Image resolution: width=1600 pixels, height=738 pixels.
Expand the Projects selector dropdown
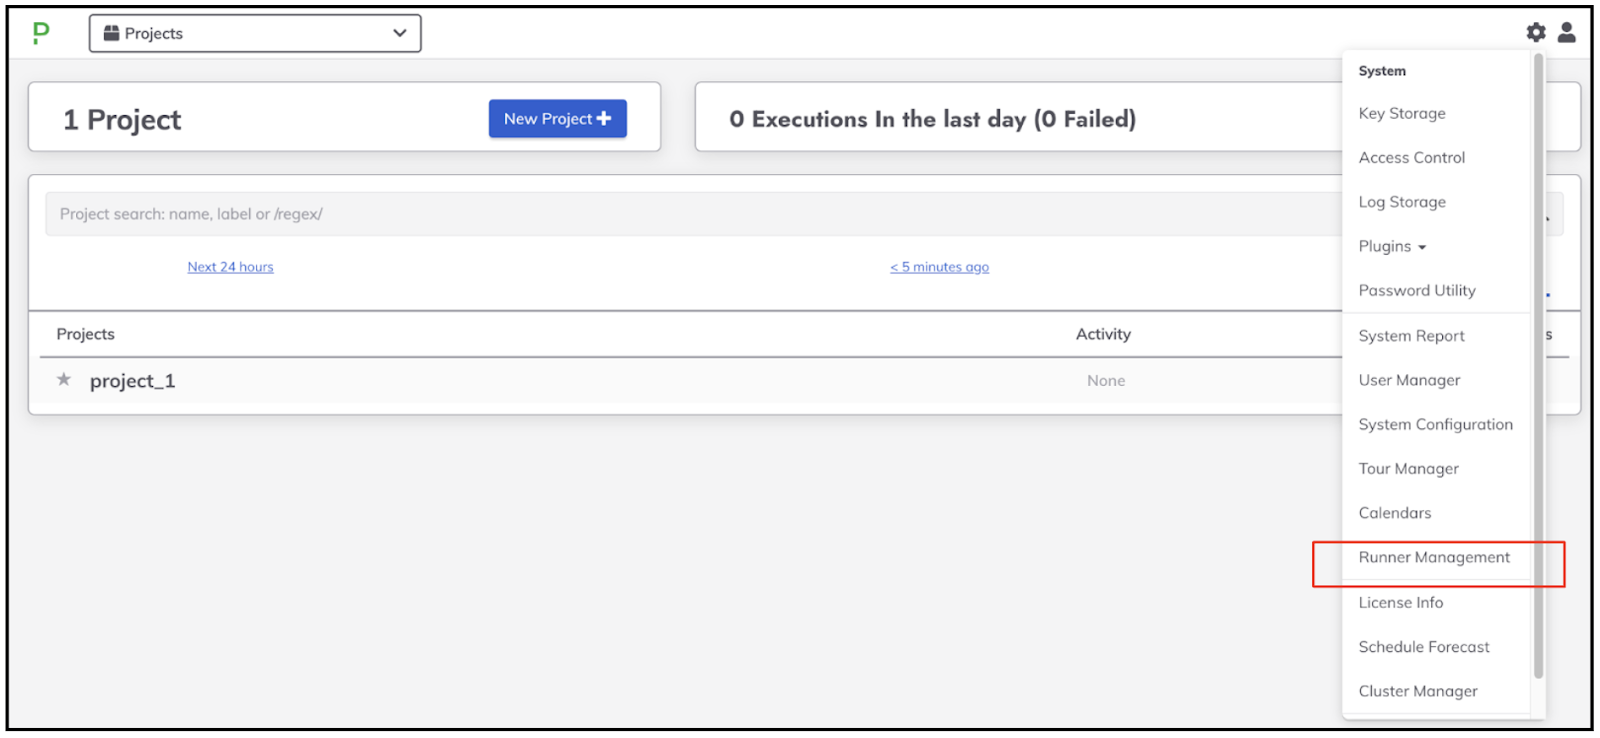[x=255, y=33]
